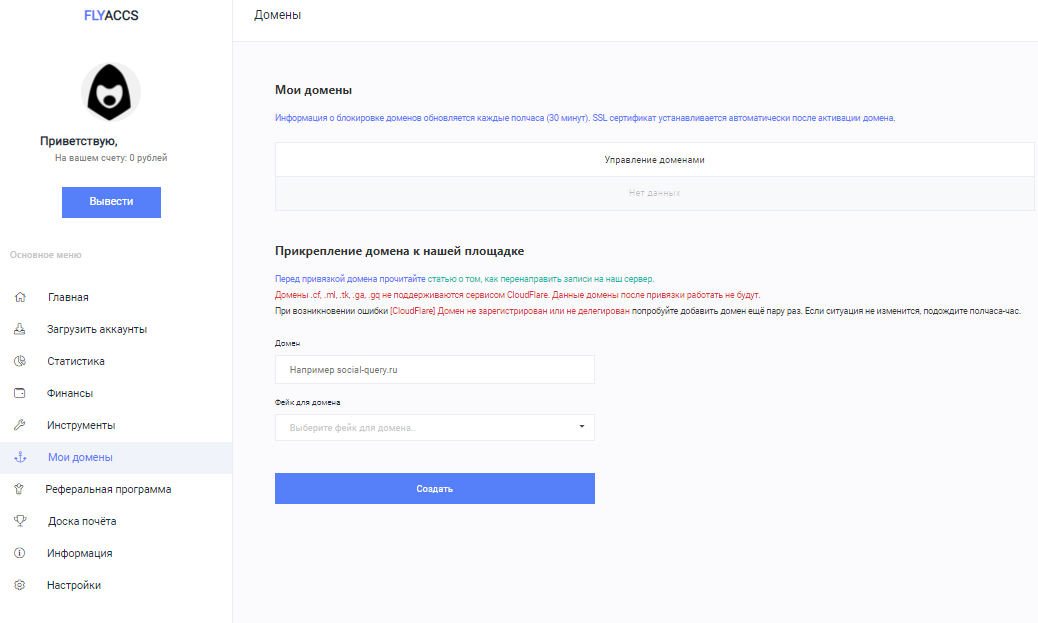Click the FLYACCS logo

click(111, 16)
